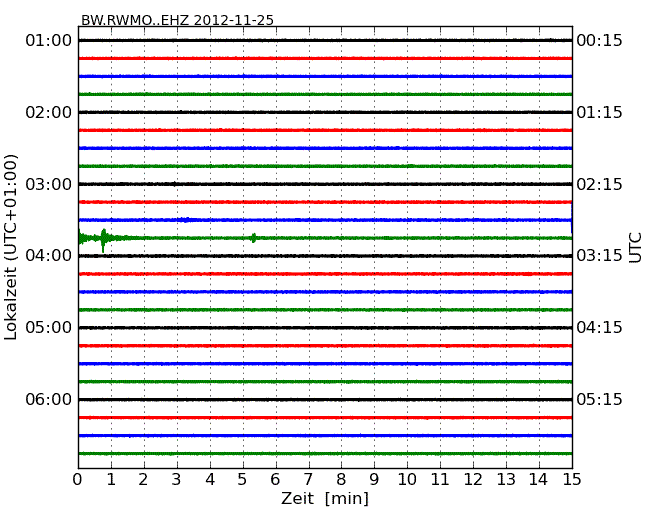Click the 3 minute tick label
Image resolution: width=650 pixels, height=520 pixels.
177,480
